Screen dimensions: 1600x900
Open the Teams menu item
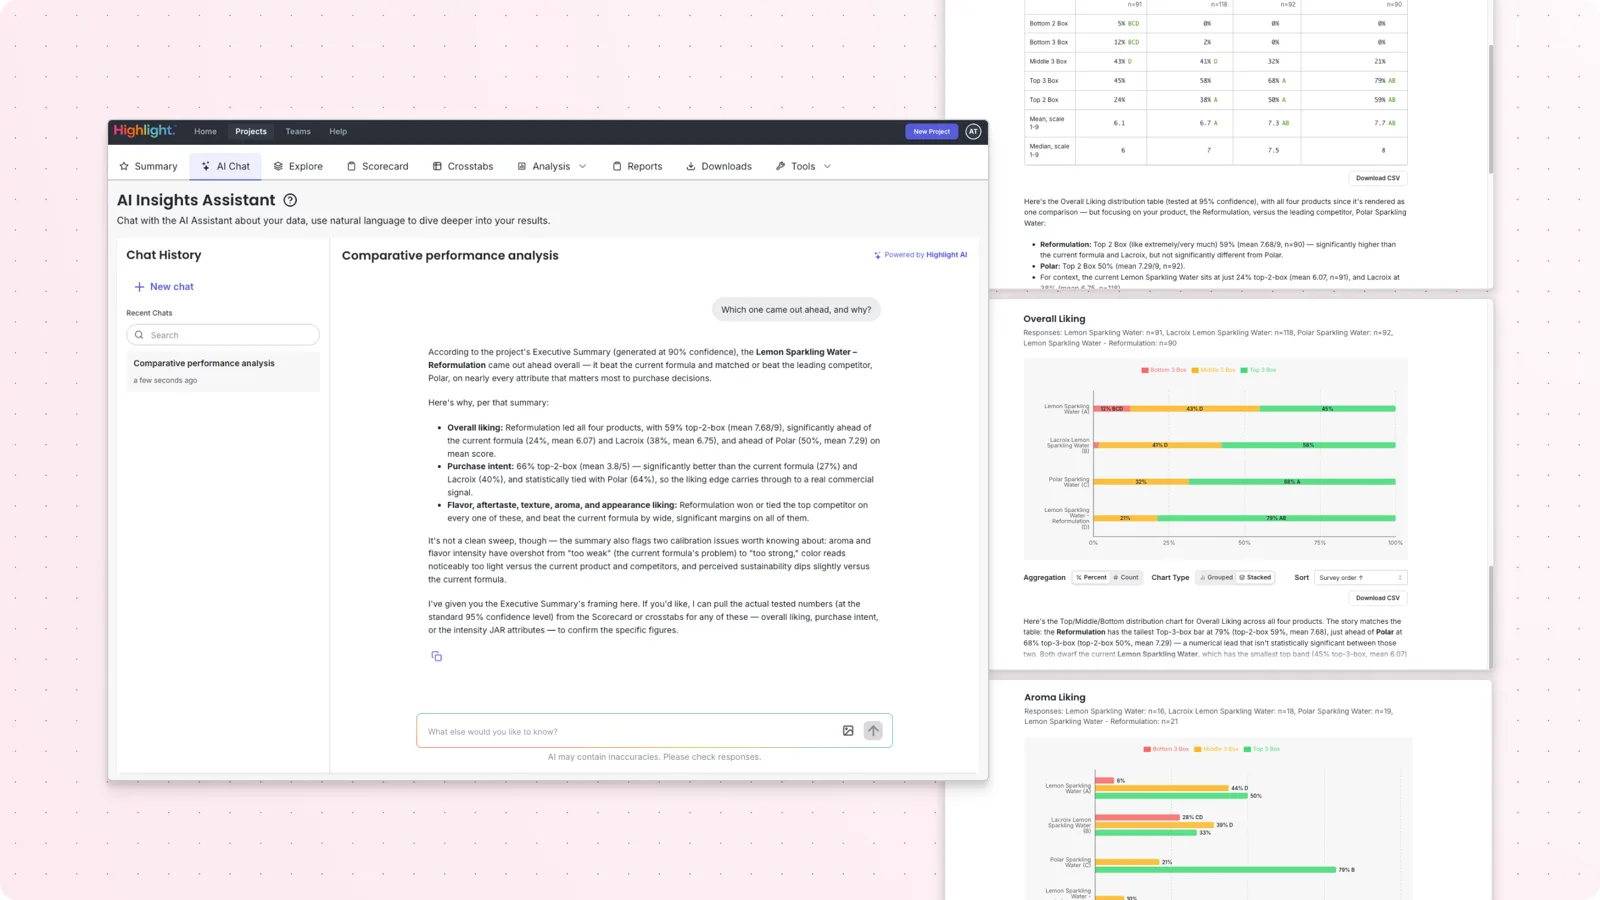tap(298, 131)
